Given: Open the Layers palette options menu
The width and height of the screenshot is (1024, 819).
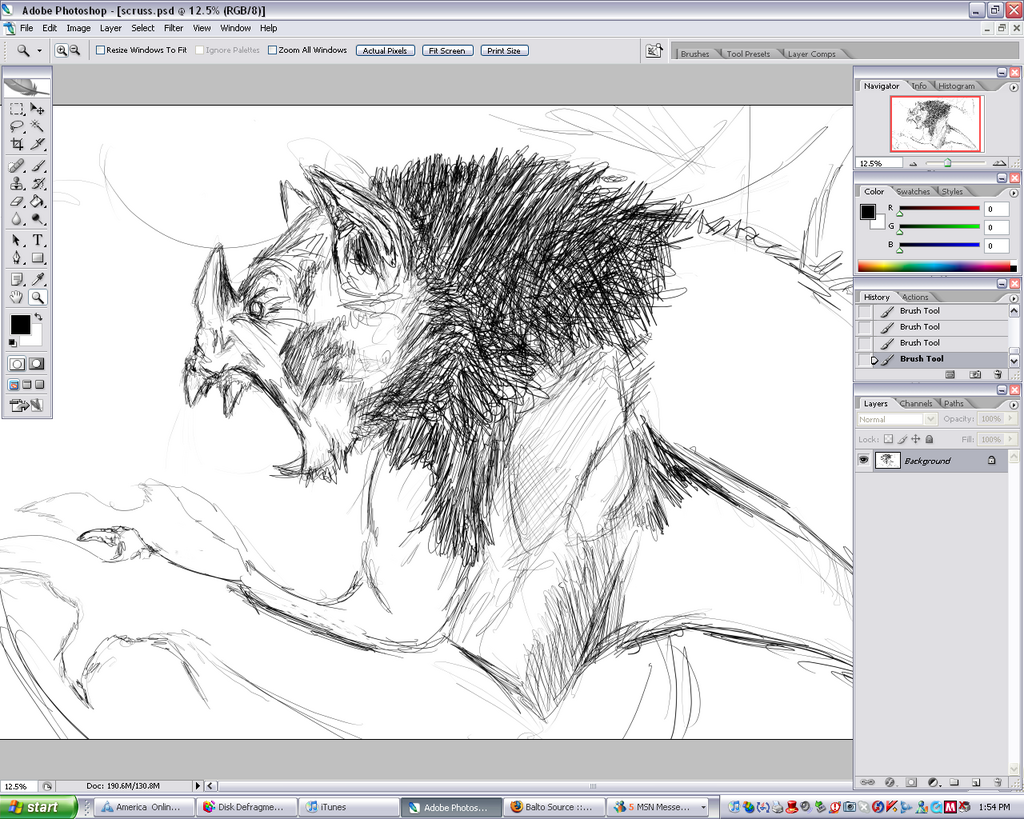Looking at the screenshot, I should pyautogui.click(x=1014, y=404).
